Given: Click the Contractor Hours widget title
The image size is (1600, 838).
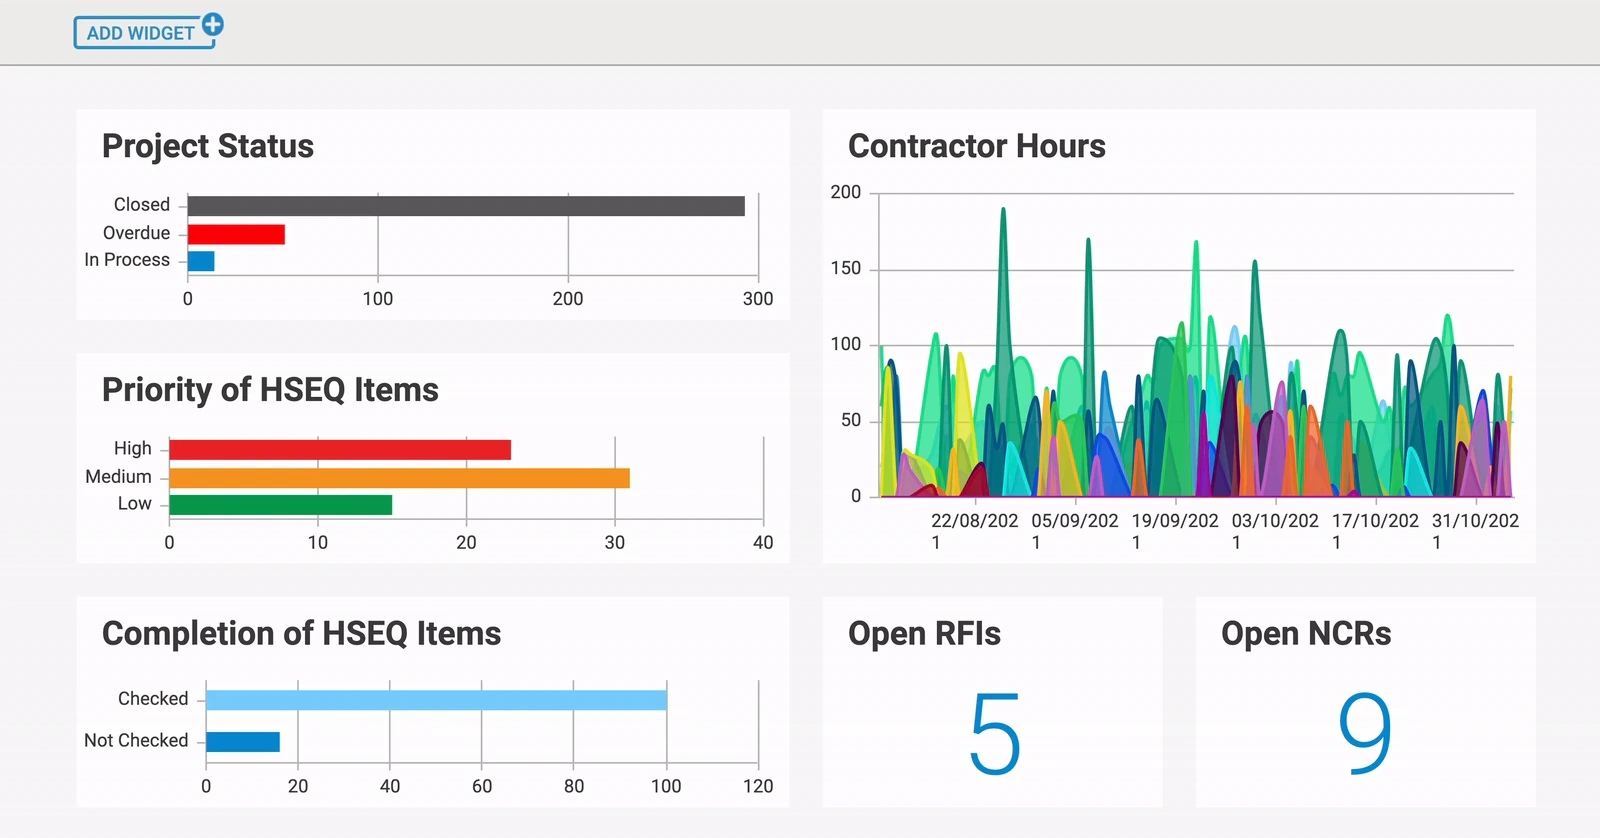Looking at the screenshot, I should 977,146.
